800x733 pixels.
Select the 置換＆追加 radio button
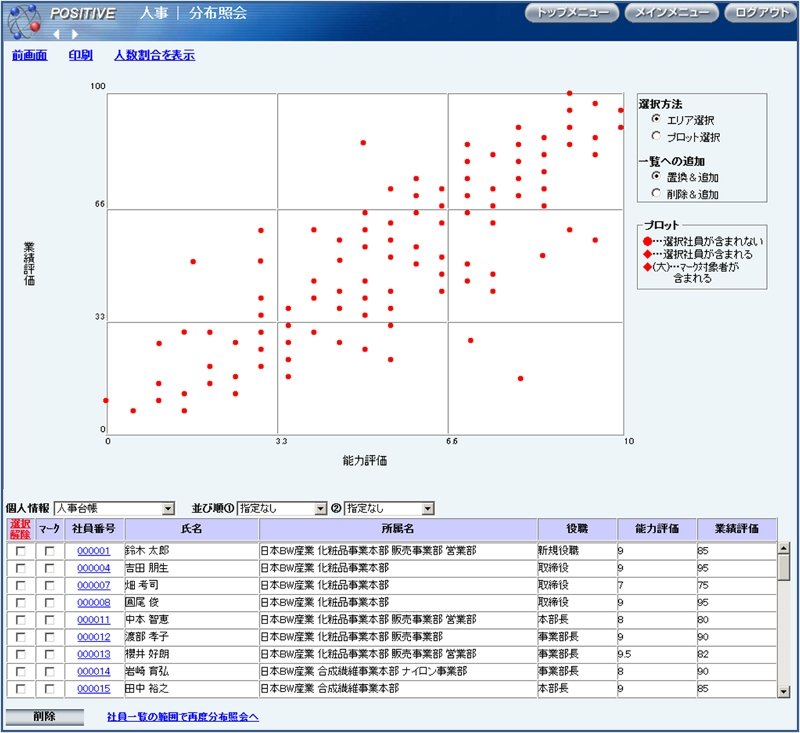click(656, 176)
